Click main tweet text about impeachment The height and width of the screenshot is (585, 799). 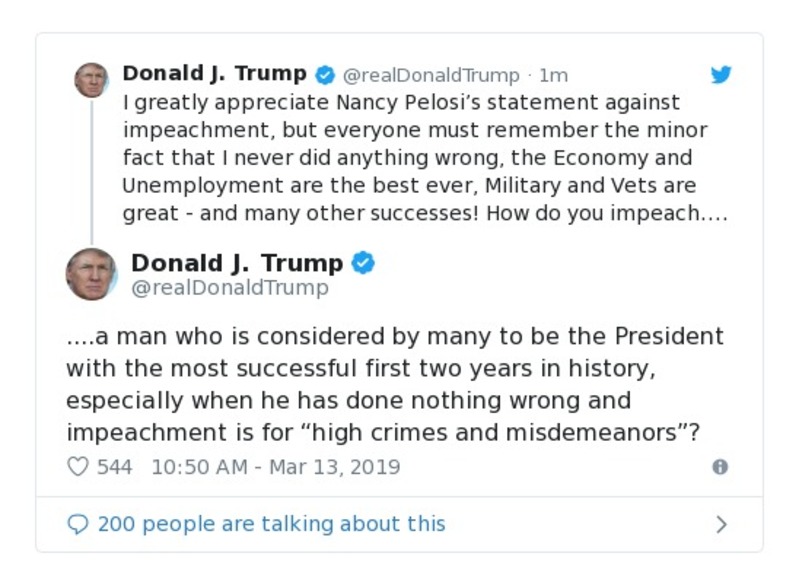395,384
